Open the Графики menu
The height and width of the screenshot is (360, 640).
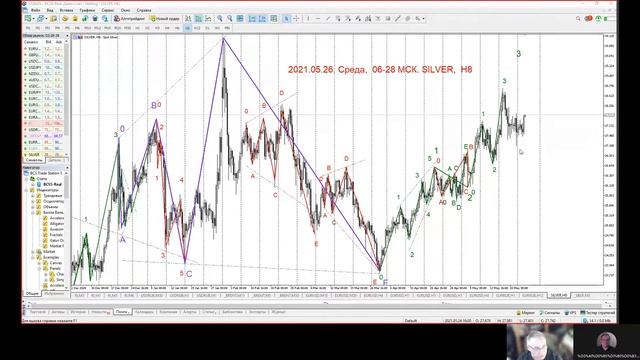coord(87,10)
